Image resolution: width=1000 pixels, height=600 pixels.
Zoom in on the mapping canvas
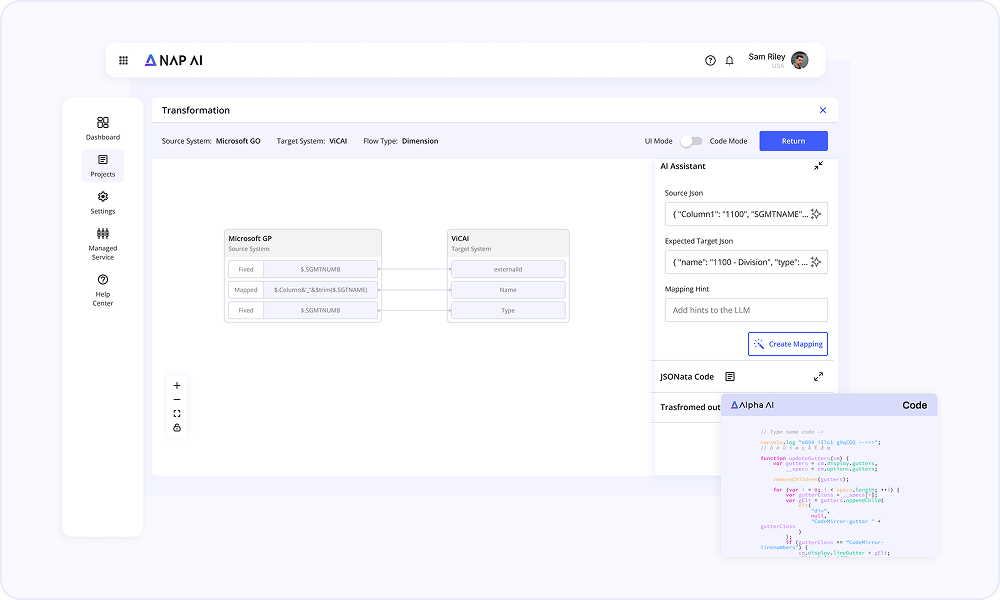(x=177, y=386)
